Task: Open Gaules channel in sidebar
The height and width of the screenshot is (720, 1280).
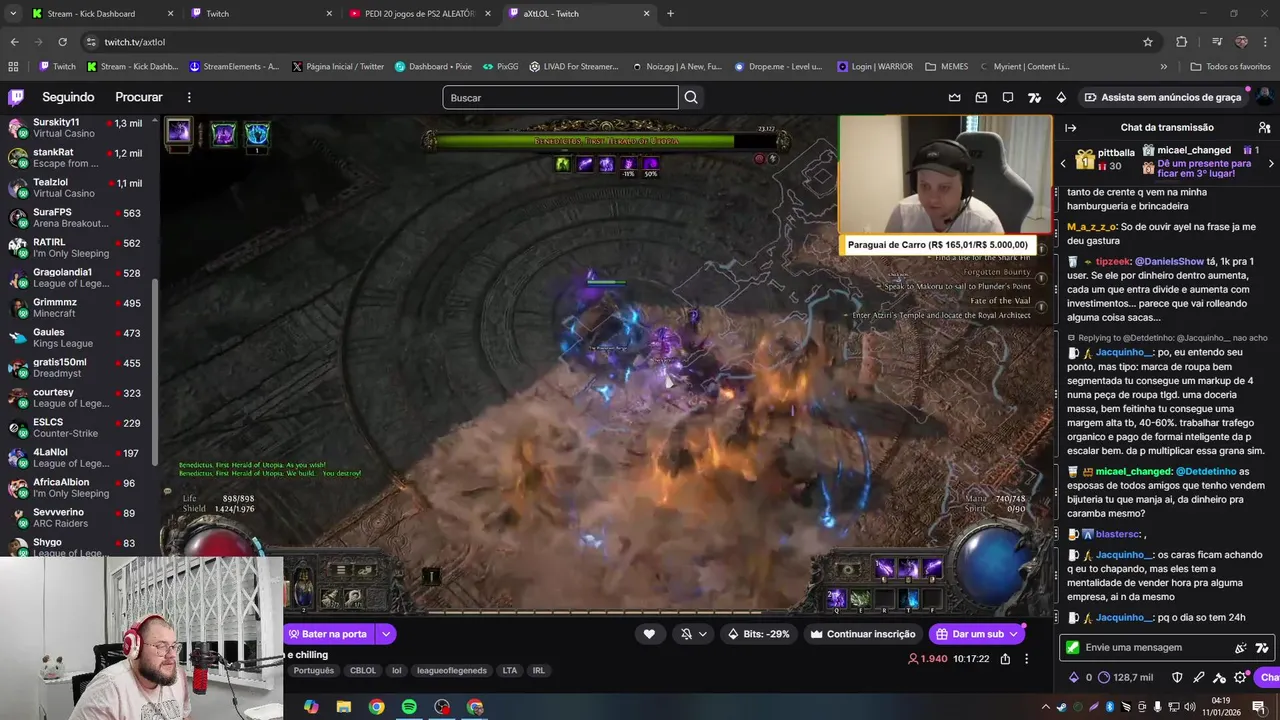Action: pyautogui.click(x=78, y=338)
